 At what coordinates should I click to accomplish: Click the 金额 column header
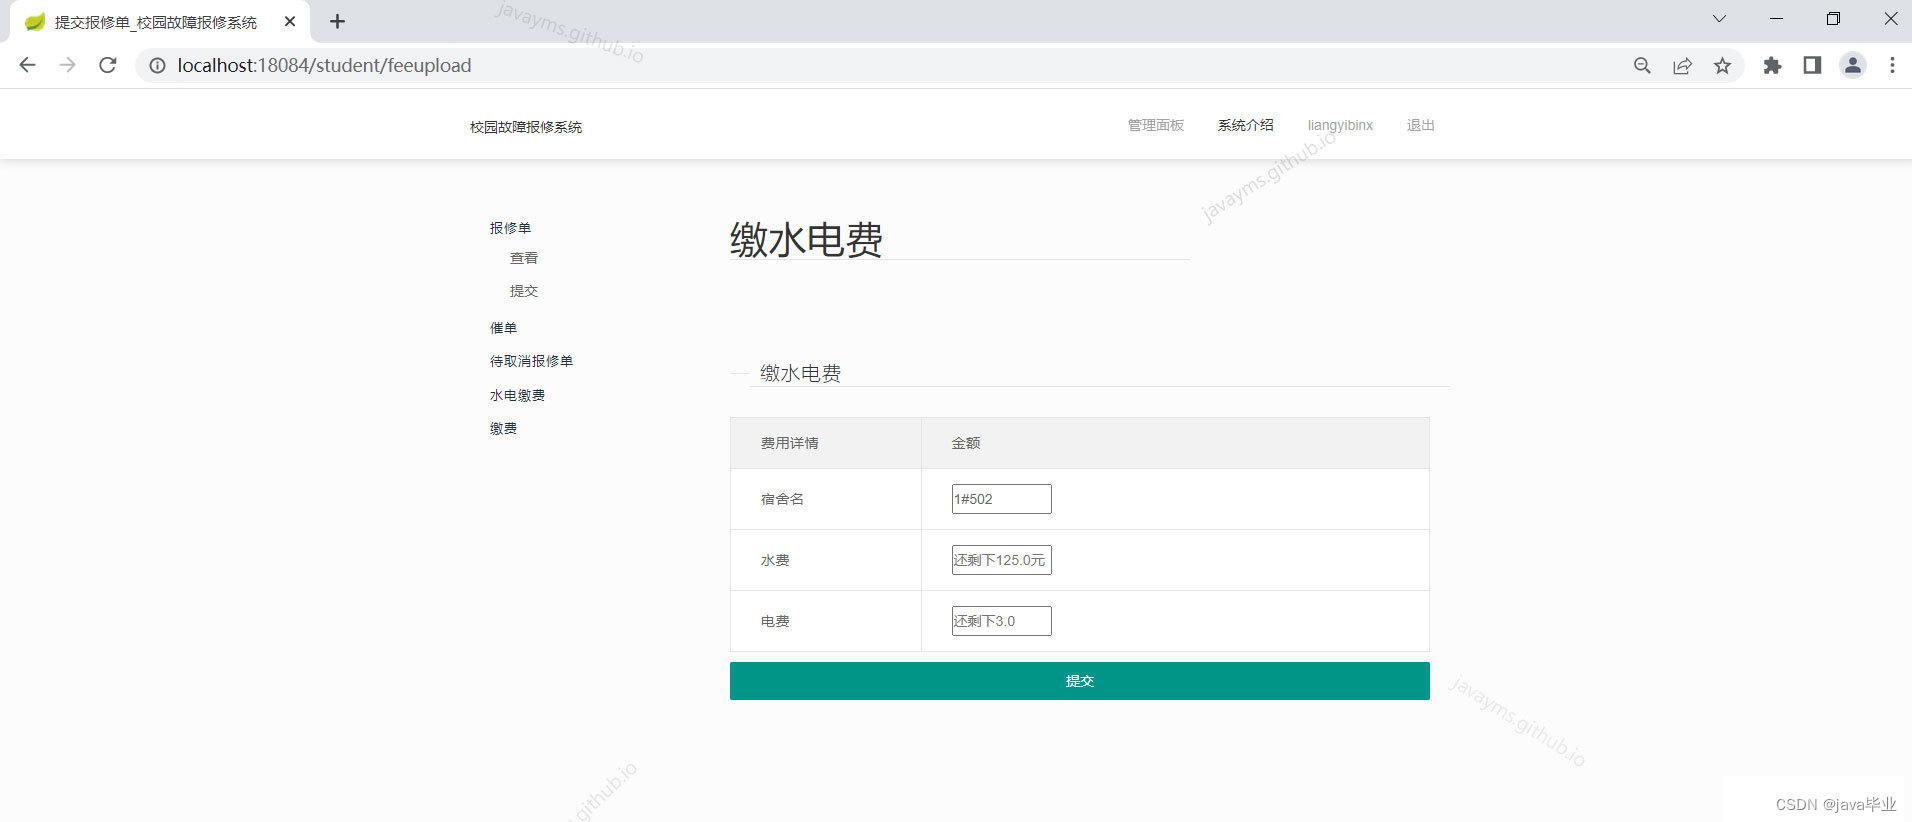click(965, 443)
